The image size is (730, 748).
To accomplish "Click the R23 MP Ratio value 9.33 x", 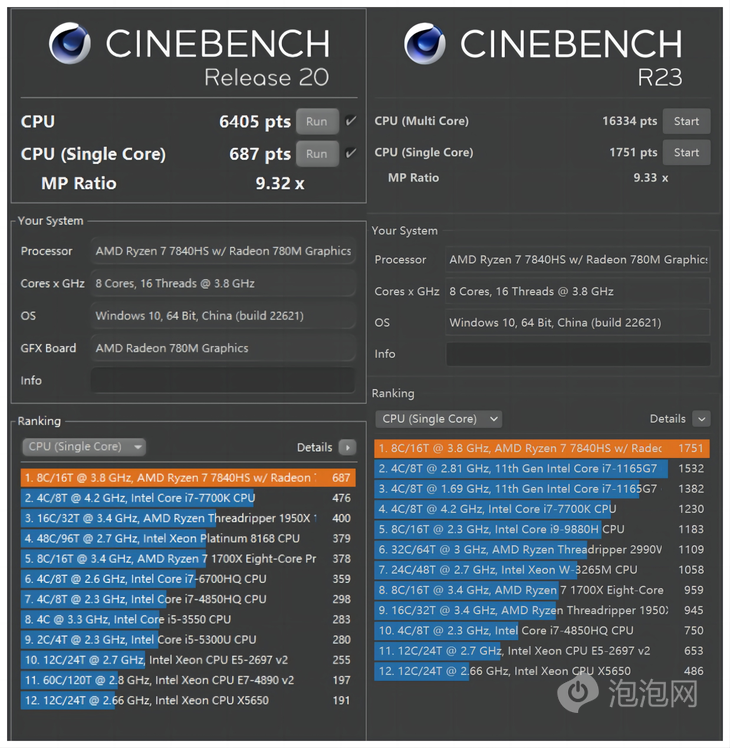I will coord(651,178).
